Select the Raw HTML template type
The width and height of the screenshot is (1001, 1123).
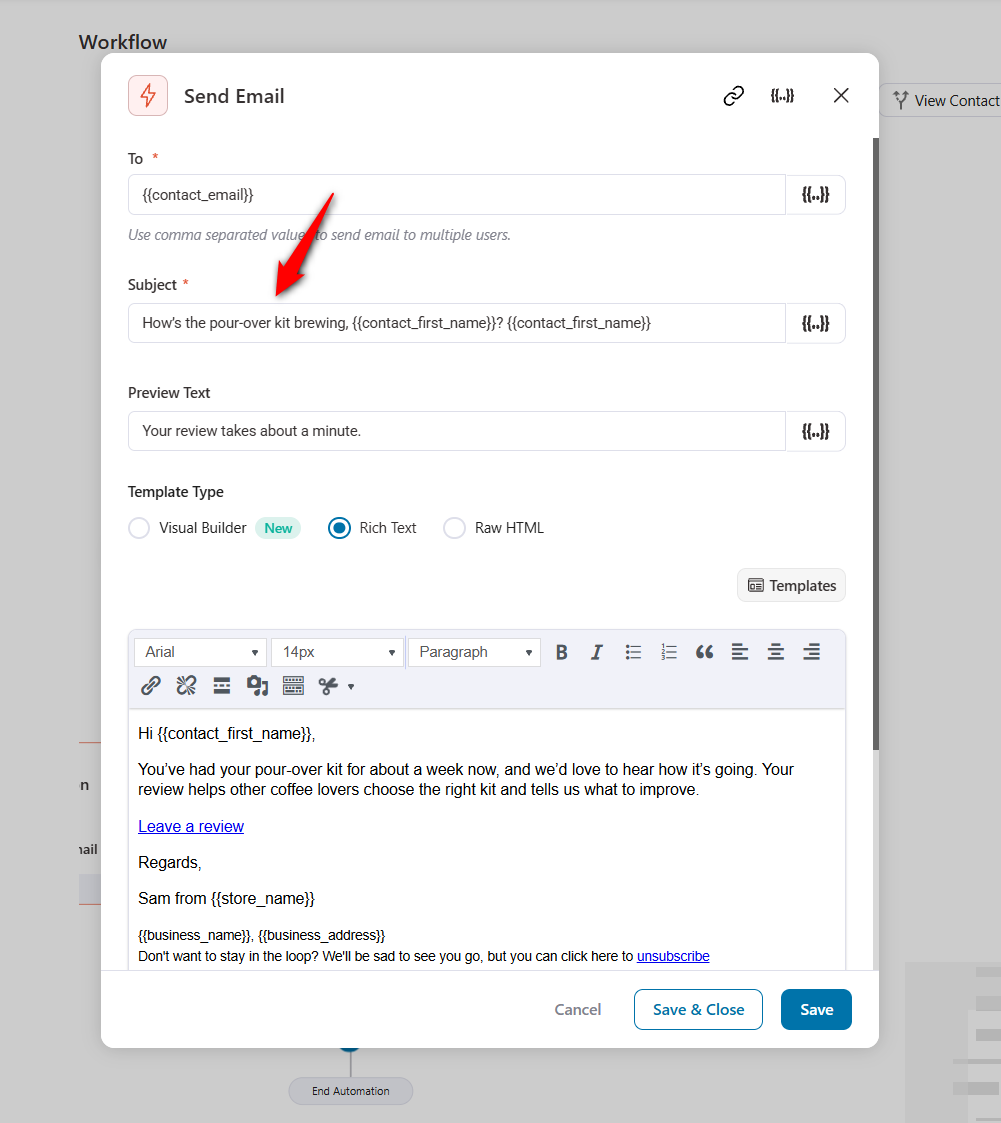[x=455, y=528]
